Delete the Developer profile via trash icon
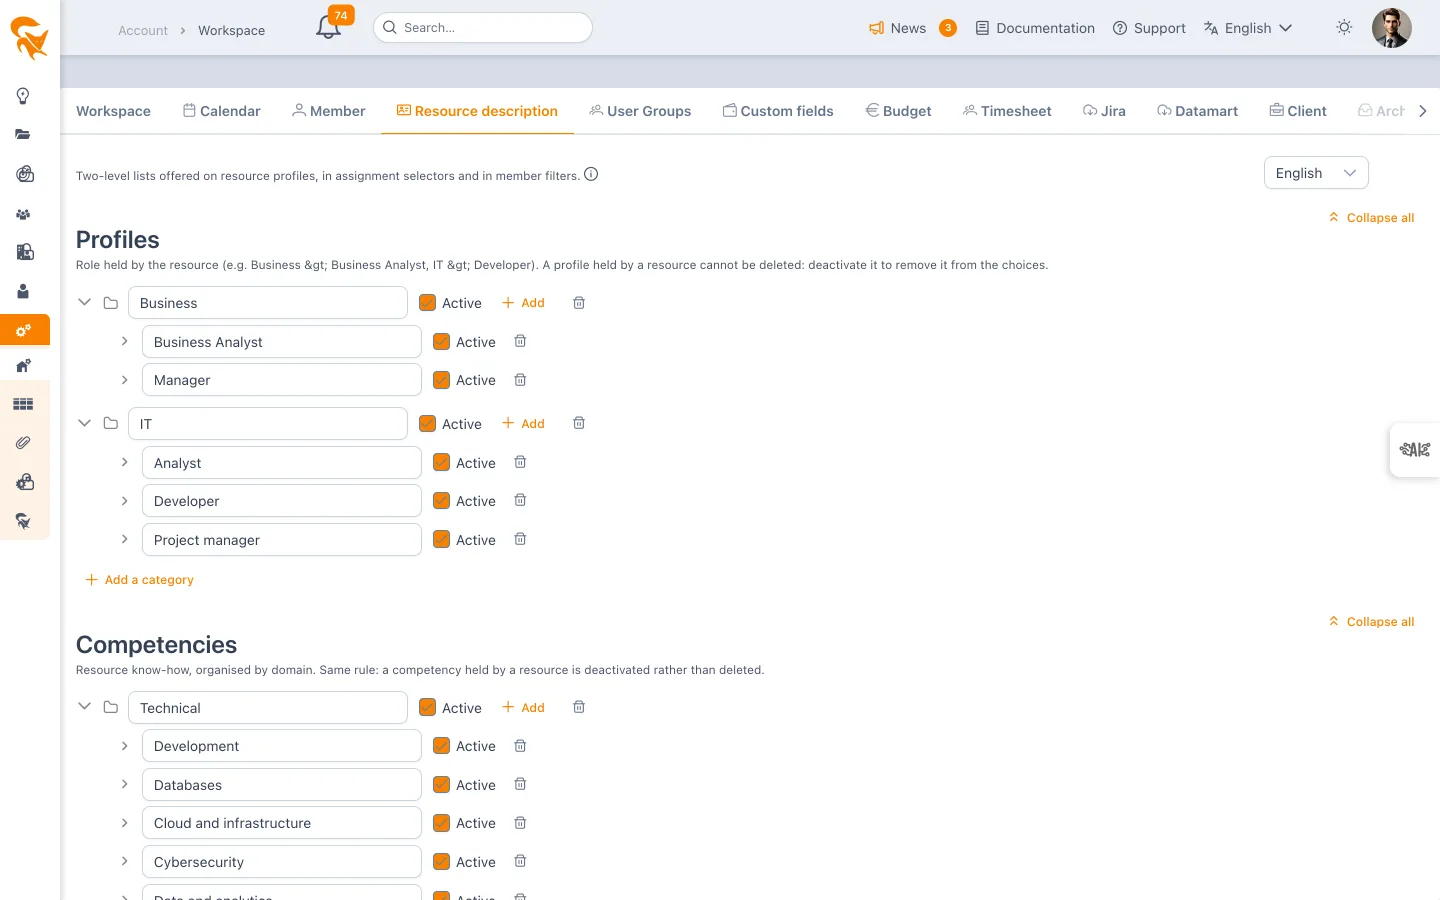 coord(520,500)
